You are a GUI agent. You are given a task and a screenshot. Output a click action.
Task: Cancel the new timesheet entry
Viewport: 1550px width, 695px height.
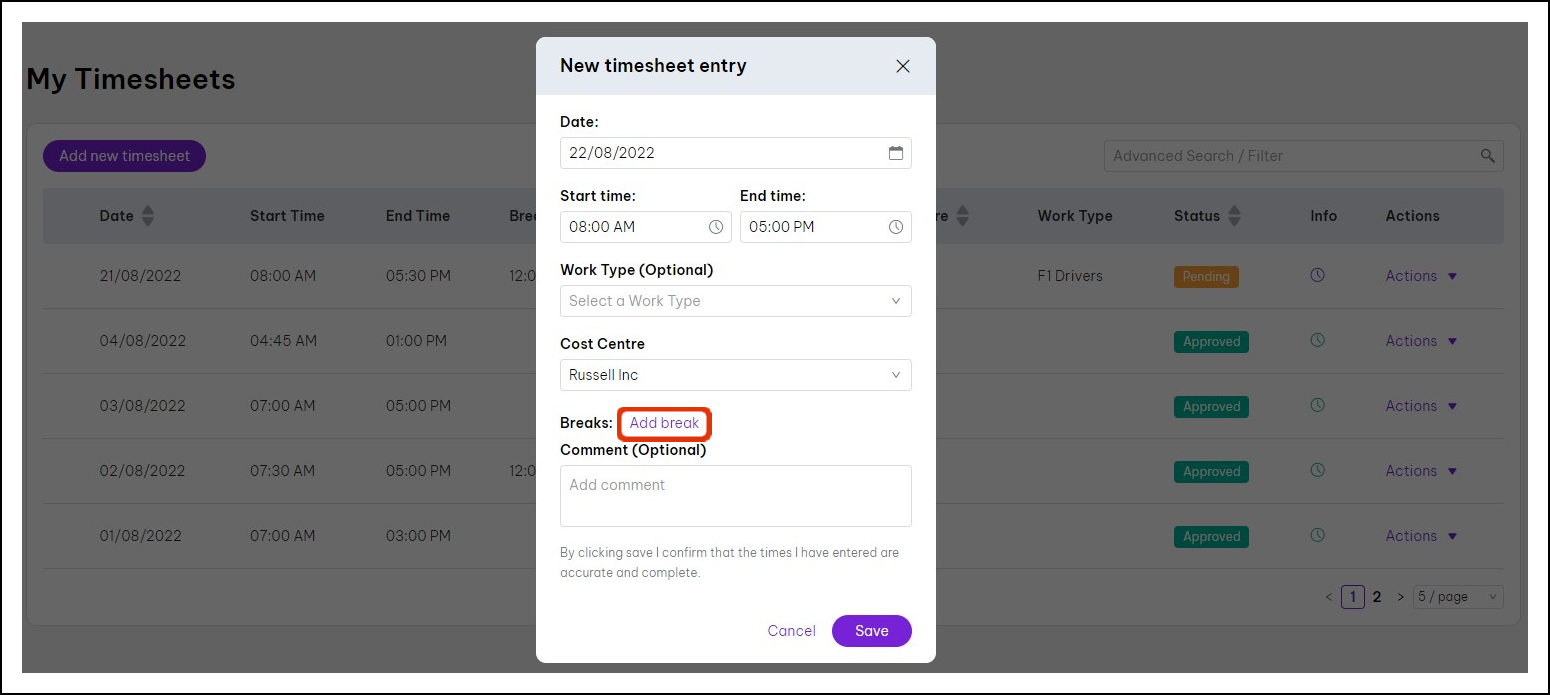pyautogui.click(x=792, y=631)
